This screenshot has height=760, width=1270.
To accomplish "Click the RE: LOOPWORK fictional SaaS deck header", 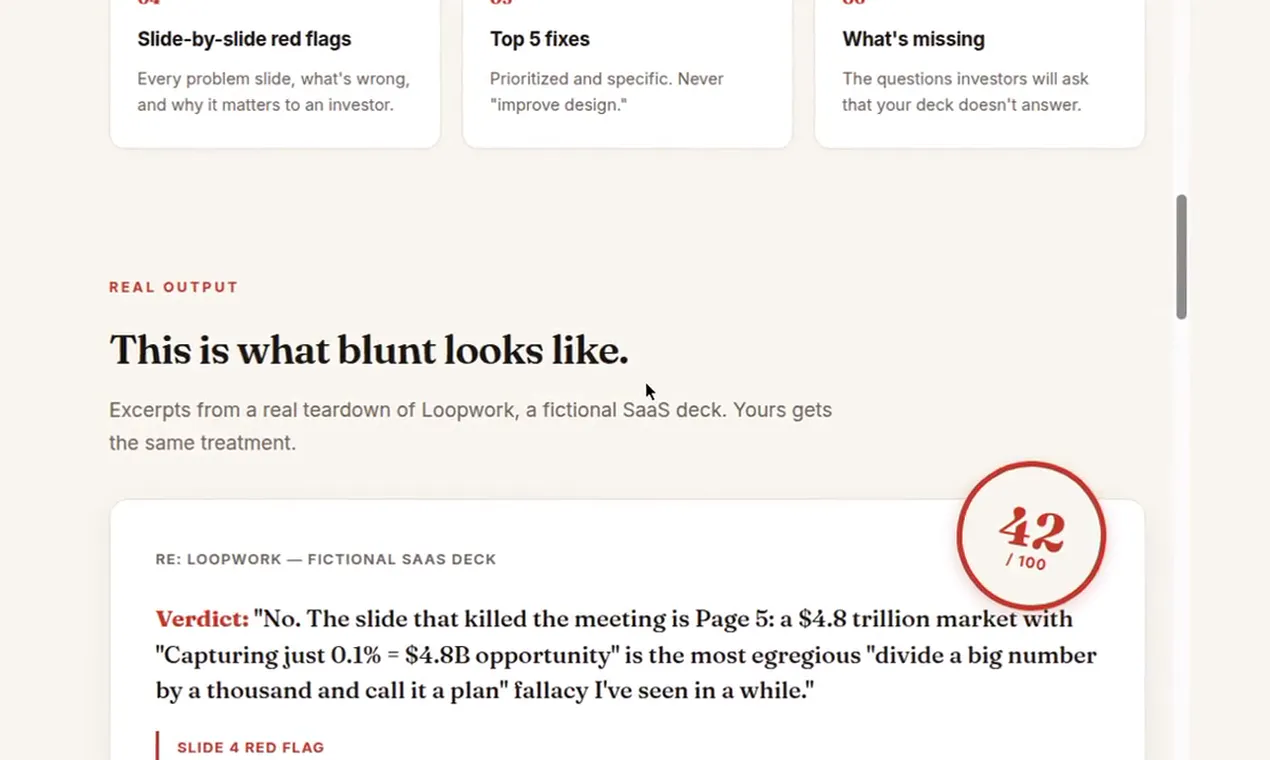I will pos(326,559).
